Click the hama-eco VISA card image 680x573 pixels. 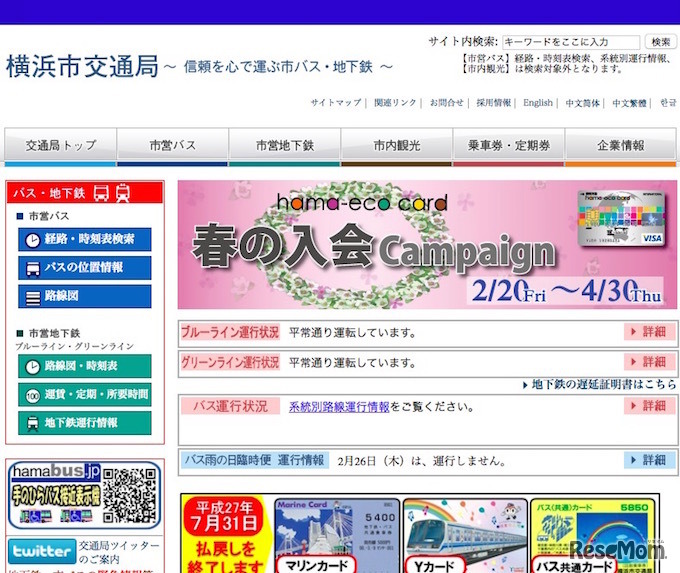(621, 219)
